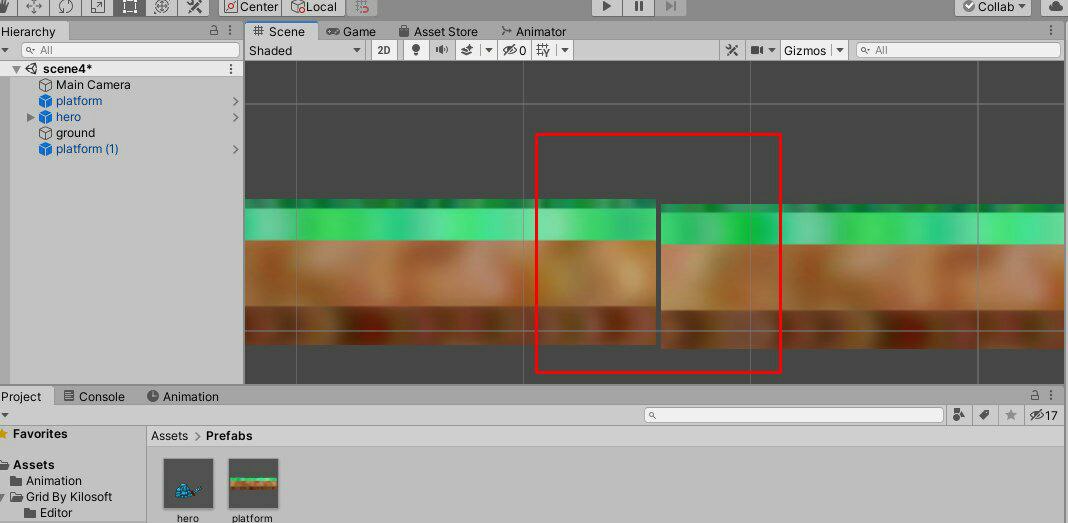Focus the Hierarchy search field

point(130,50)
